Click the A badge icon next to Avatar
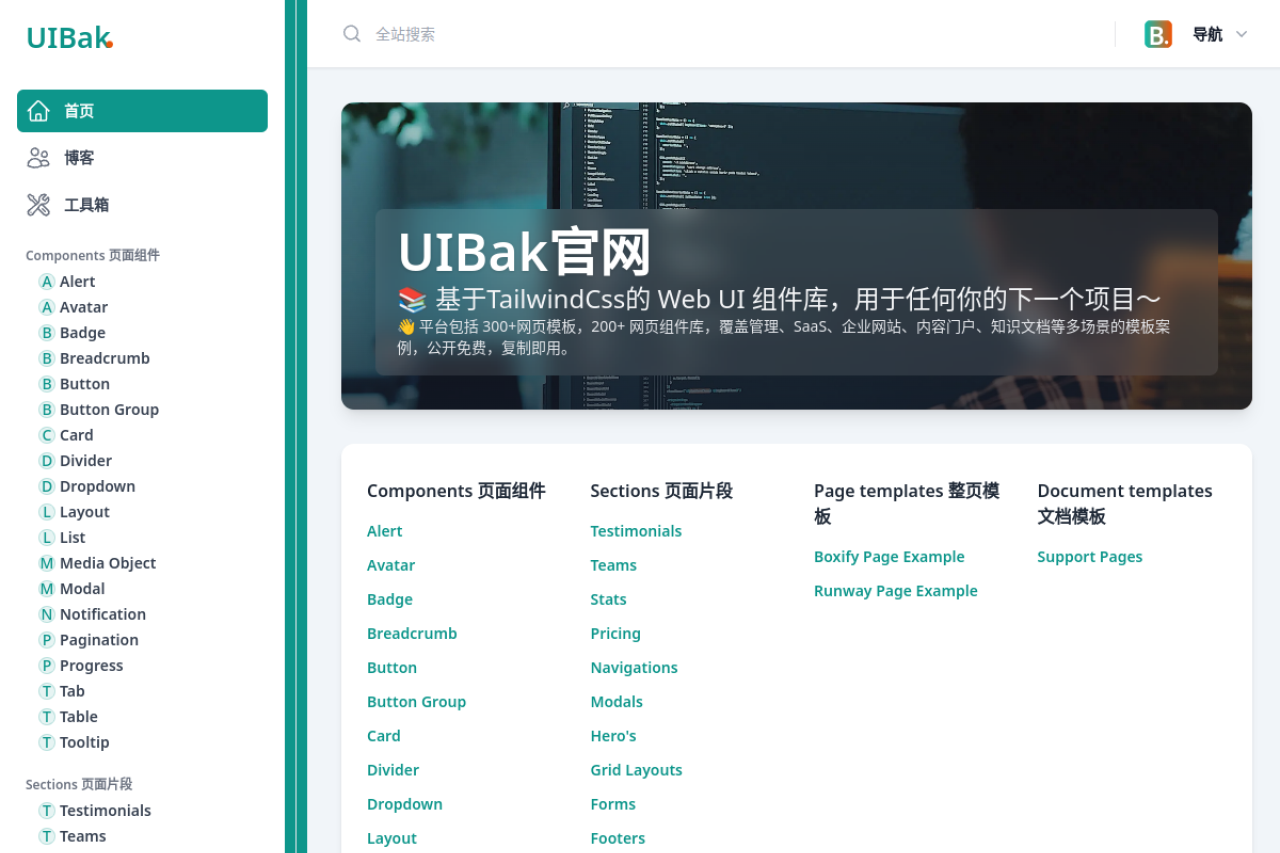 [x=47, y=307]
